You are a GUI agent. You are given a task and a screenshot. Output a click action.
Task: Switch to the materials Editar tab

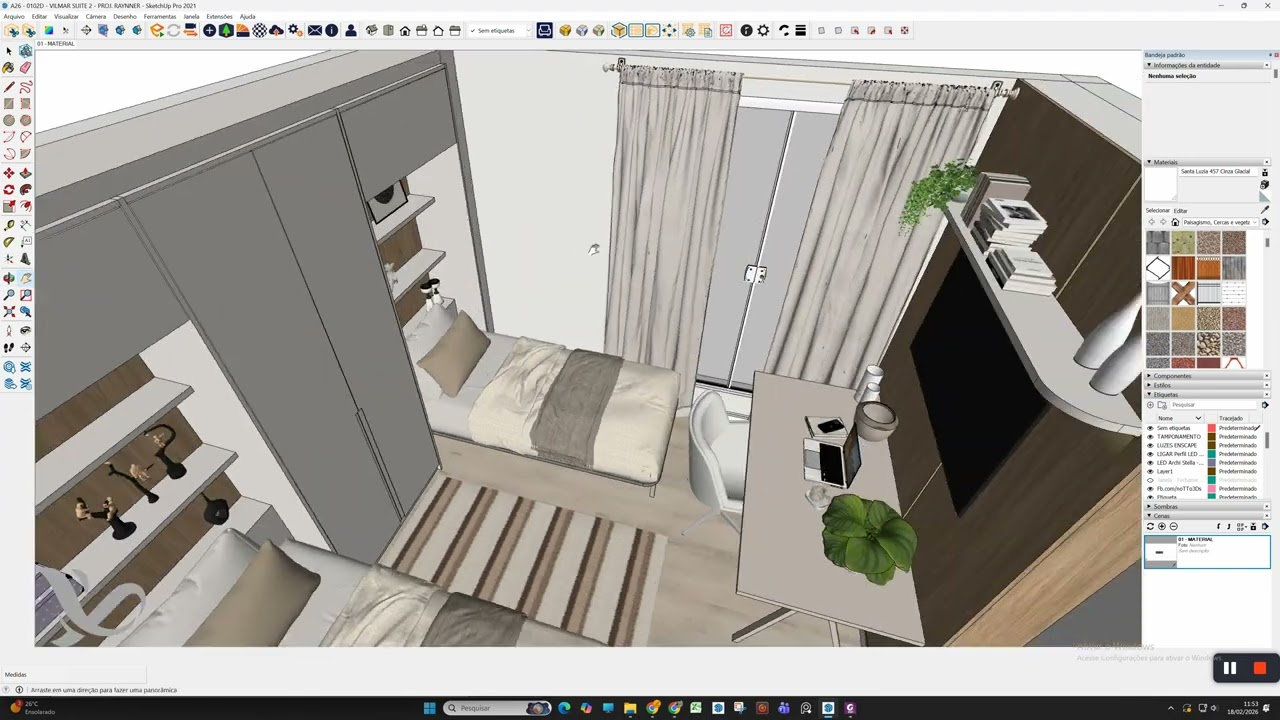[x=1181, y=211]
